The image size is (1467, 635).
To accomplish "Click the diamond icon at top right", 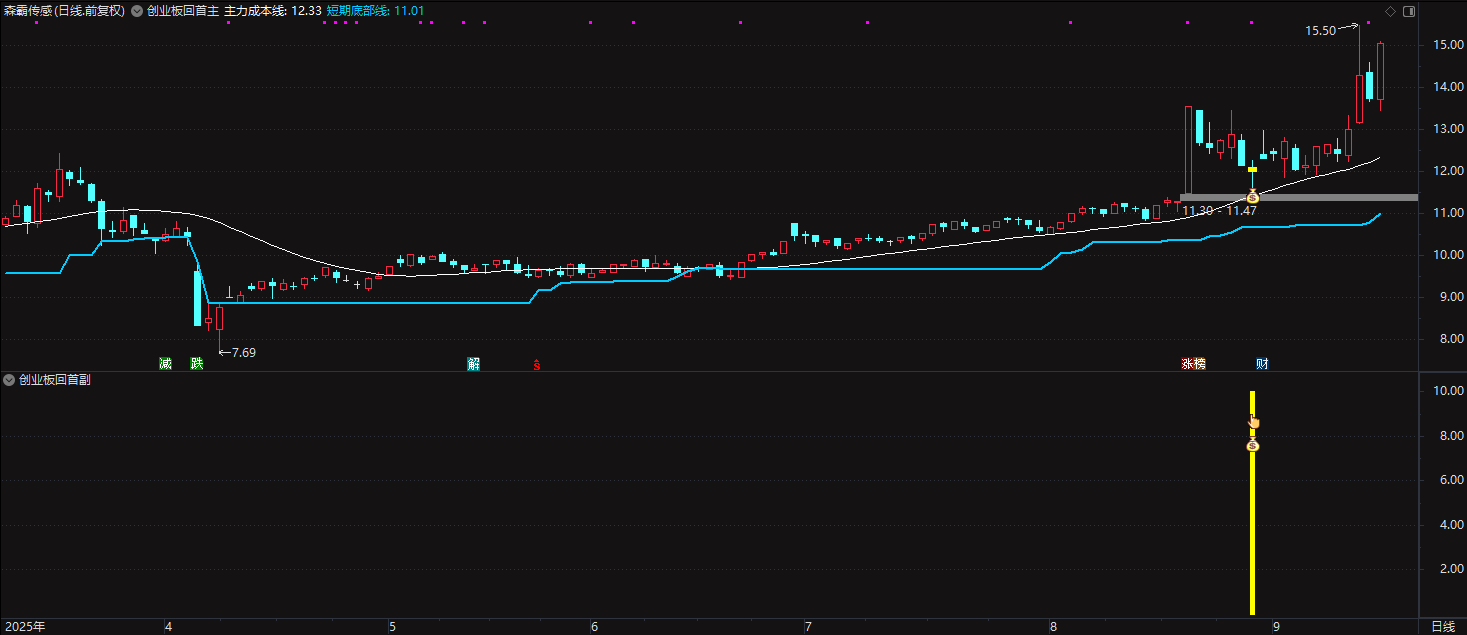I will [x=1389, y=11].
